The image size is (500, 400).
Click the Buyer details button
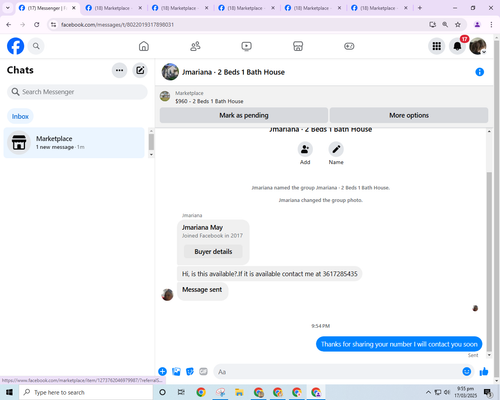tap(213, 252)
